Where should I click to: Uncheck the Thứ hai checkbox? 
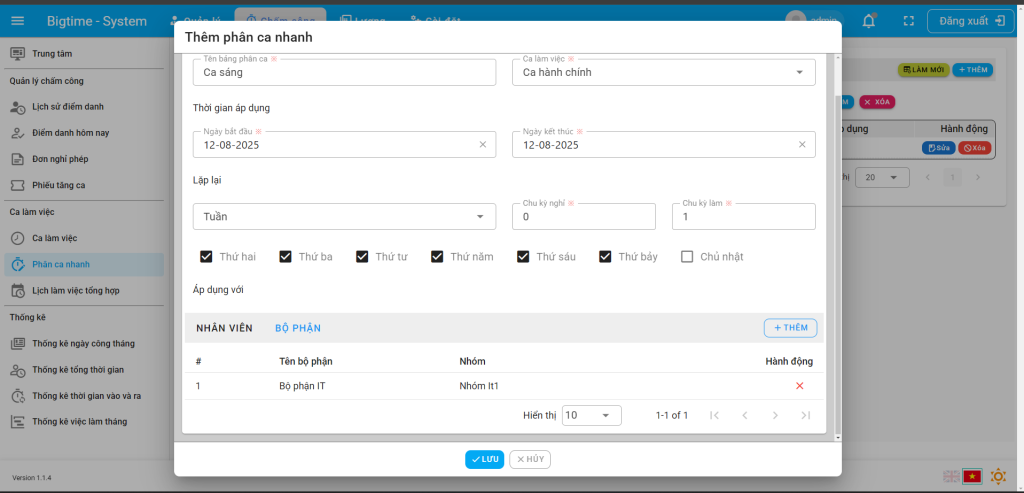(206, 257)
